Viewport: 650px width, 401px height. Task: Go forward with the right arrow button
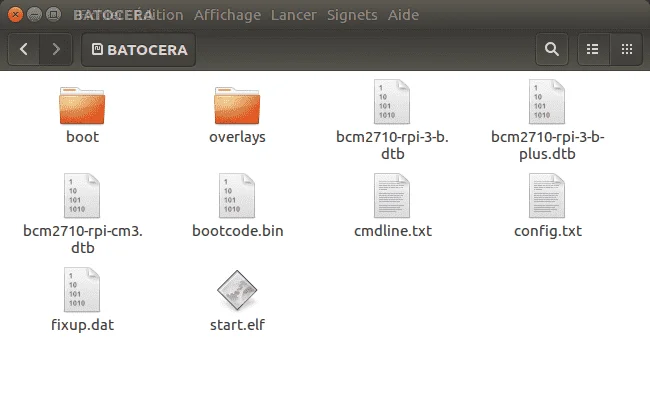click(x=56, y=49)
